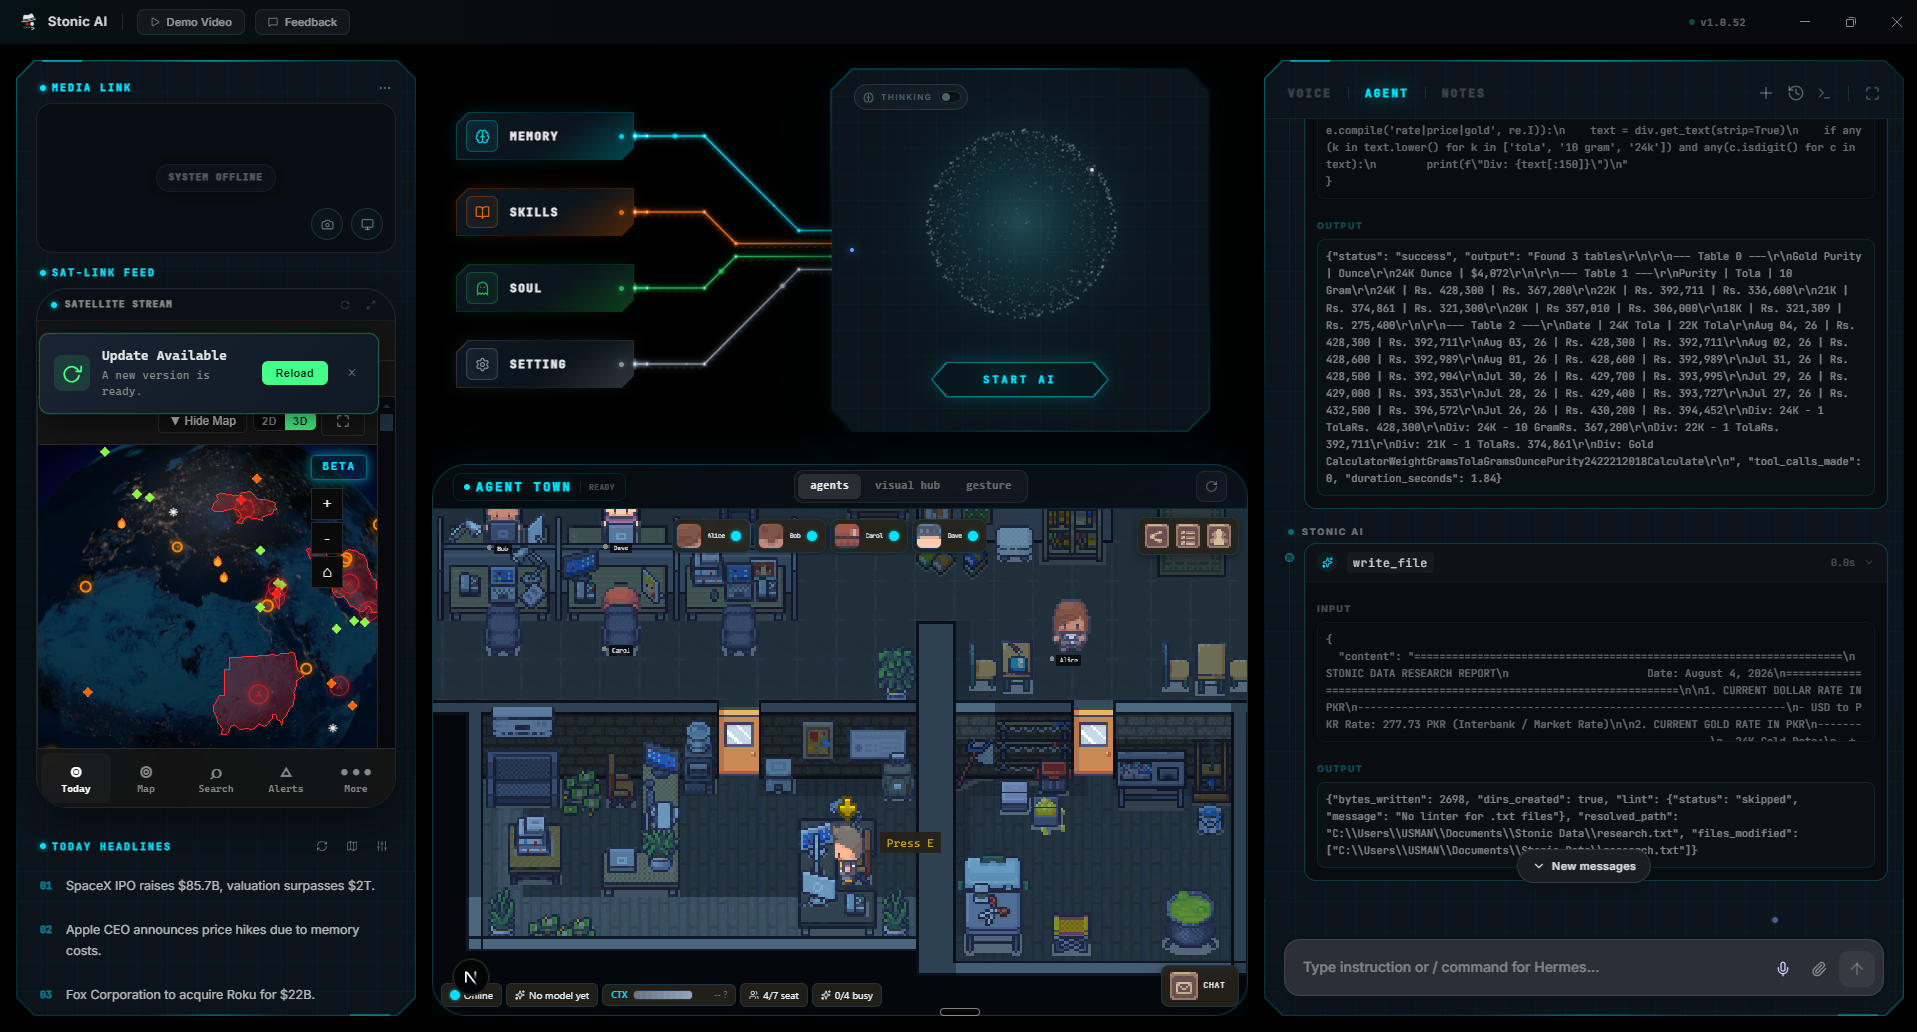Switch to the visual hub tab
This screenshot has height=1032, width=1917.
907,486
